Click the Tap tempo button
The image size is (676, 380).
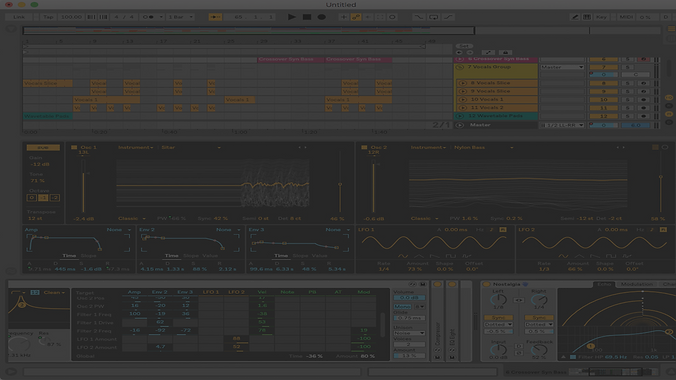(x=48, y=17)
